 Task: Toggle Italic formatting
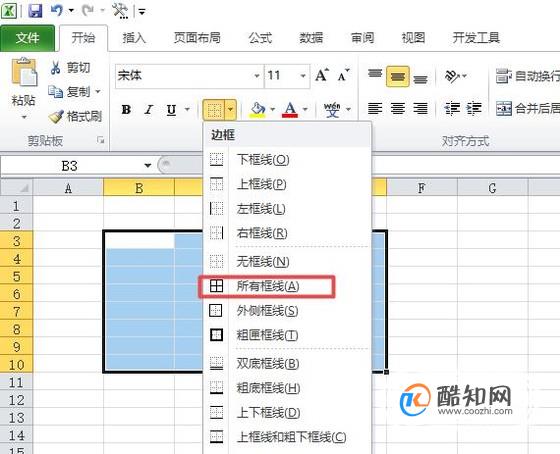149,109
